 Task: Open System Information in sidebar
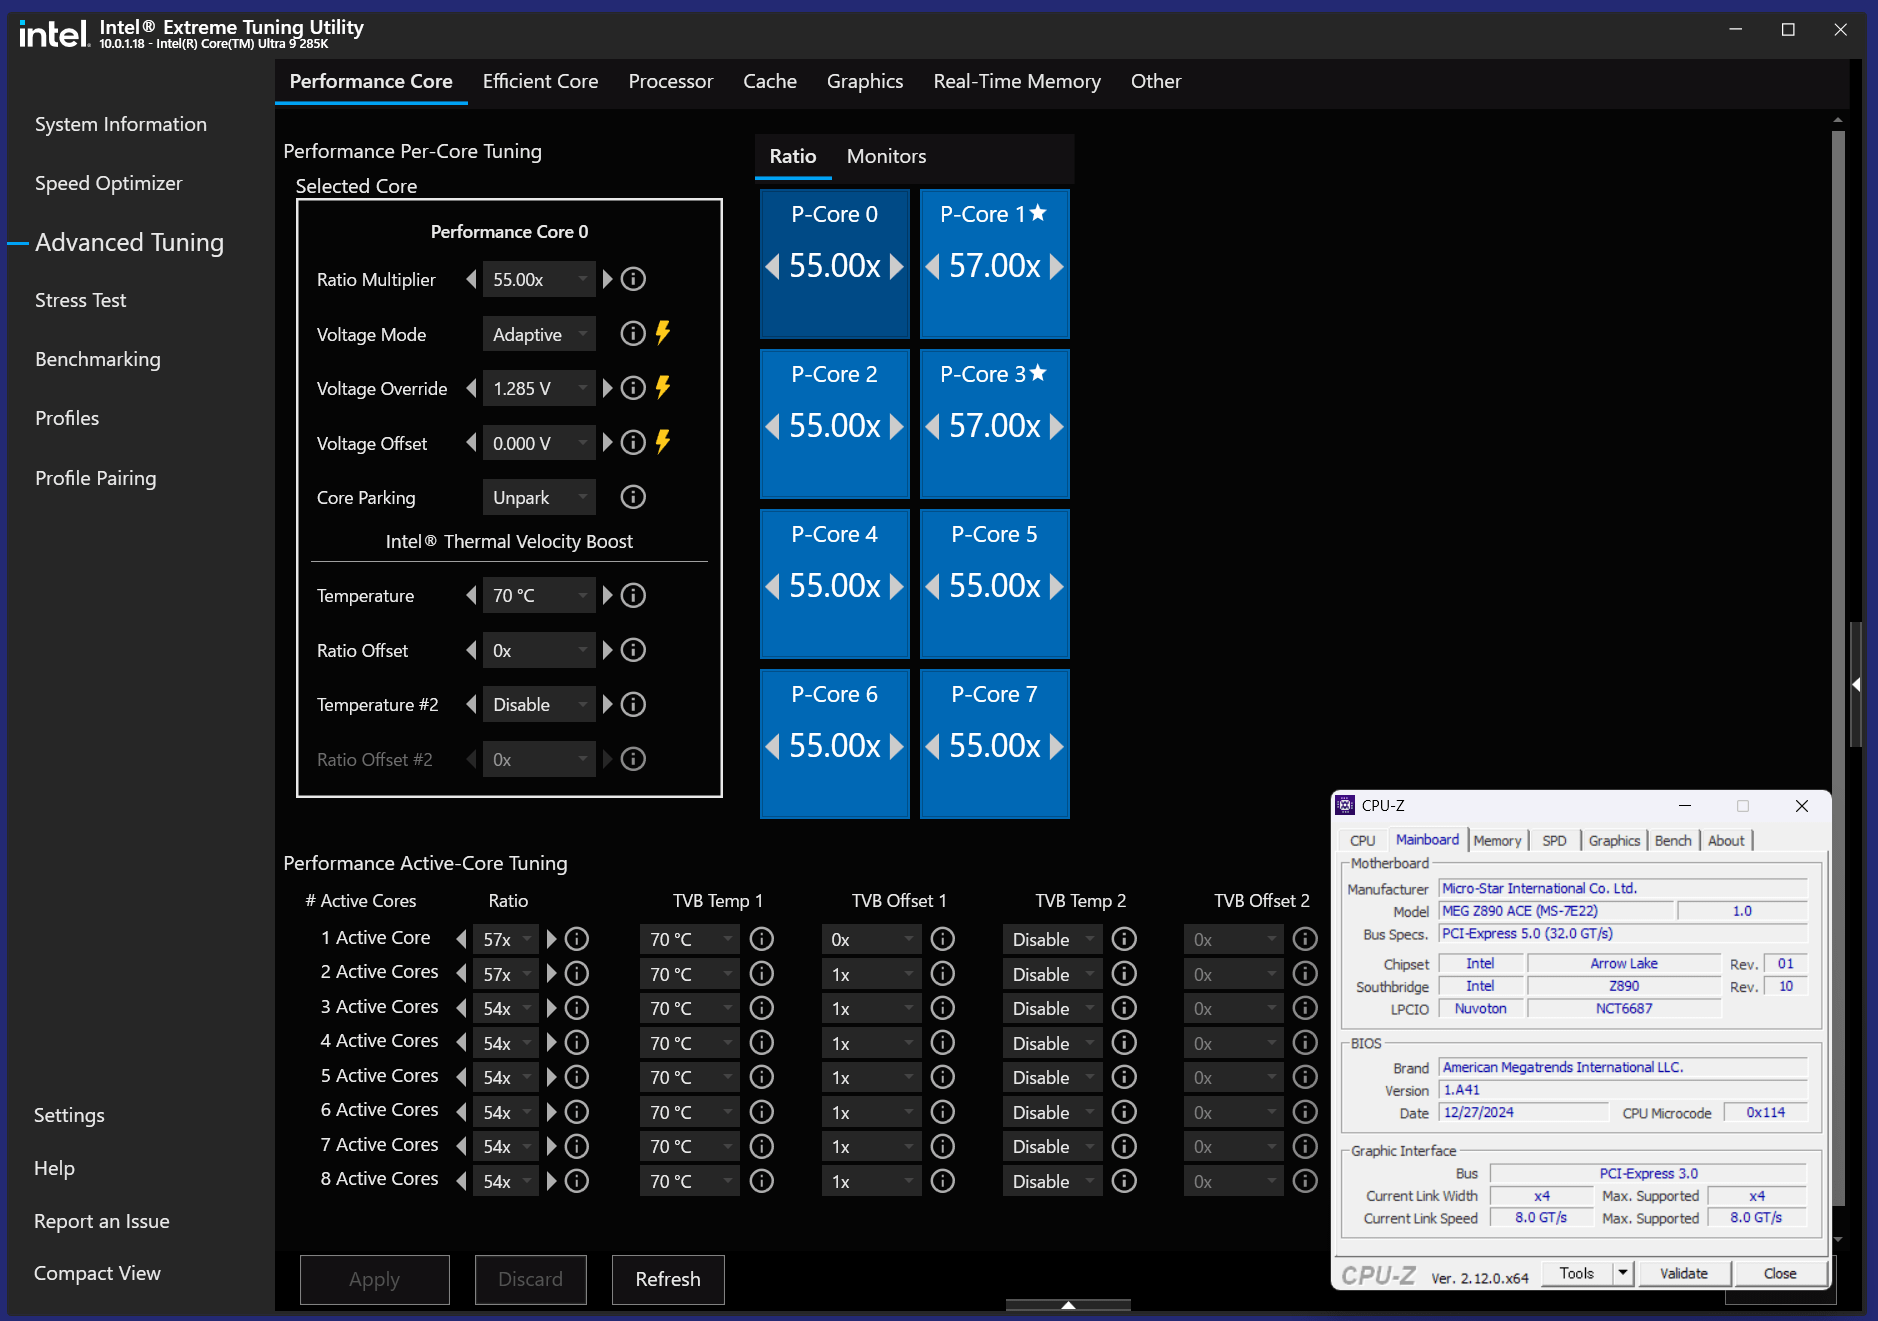(121, 124)
